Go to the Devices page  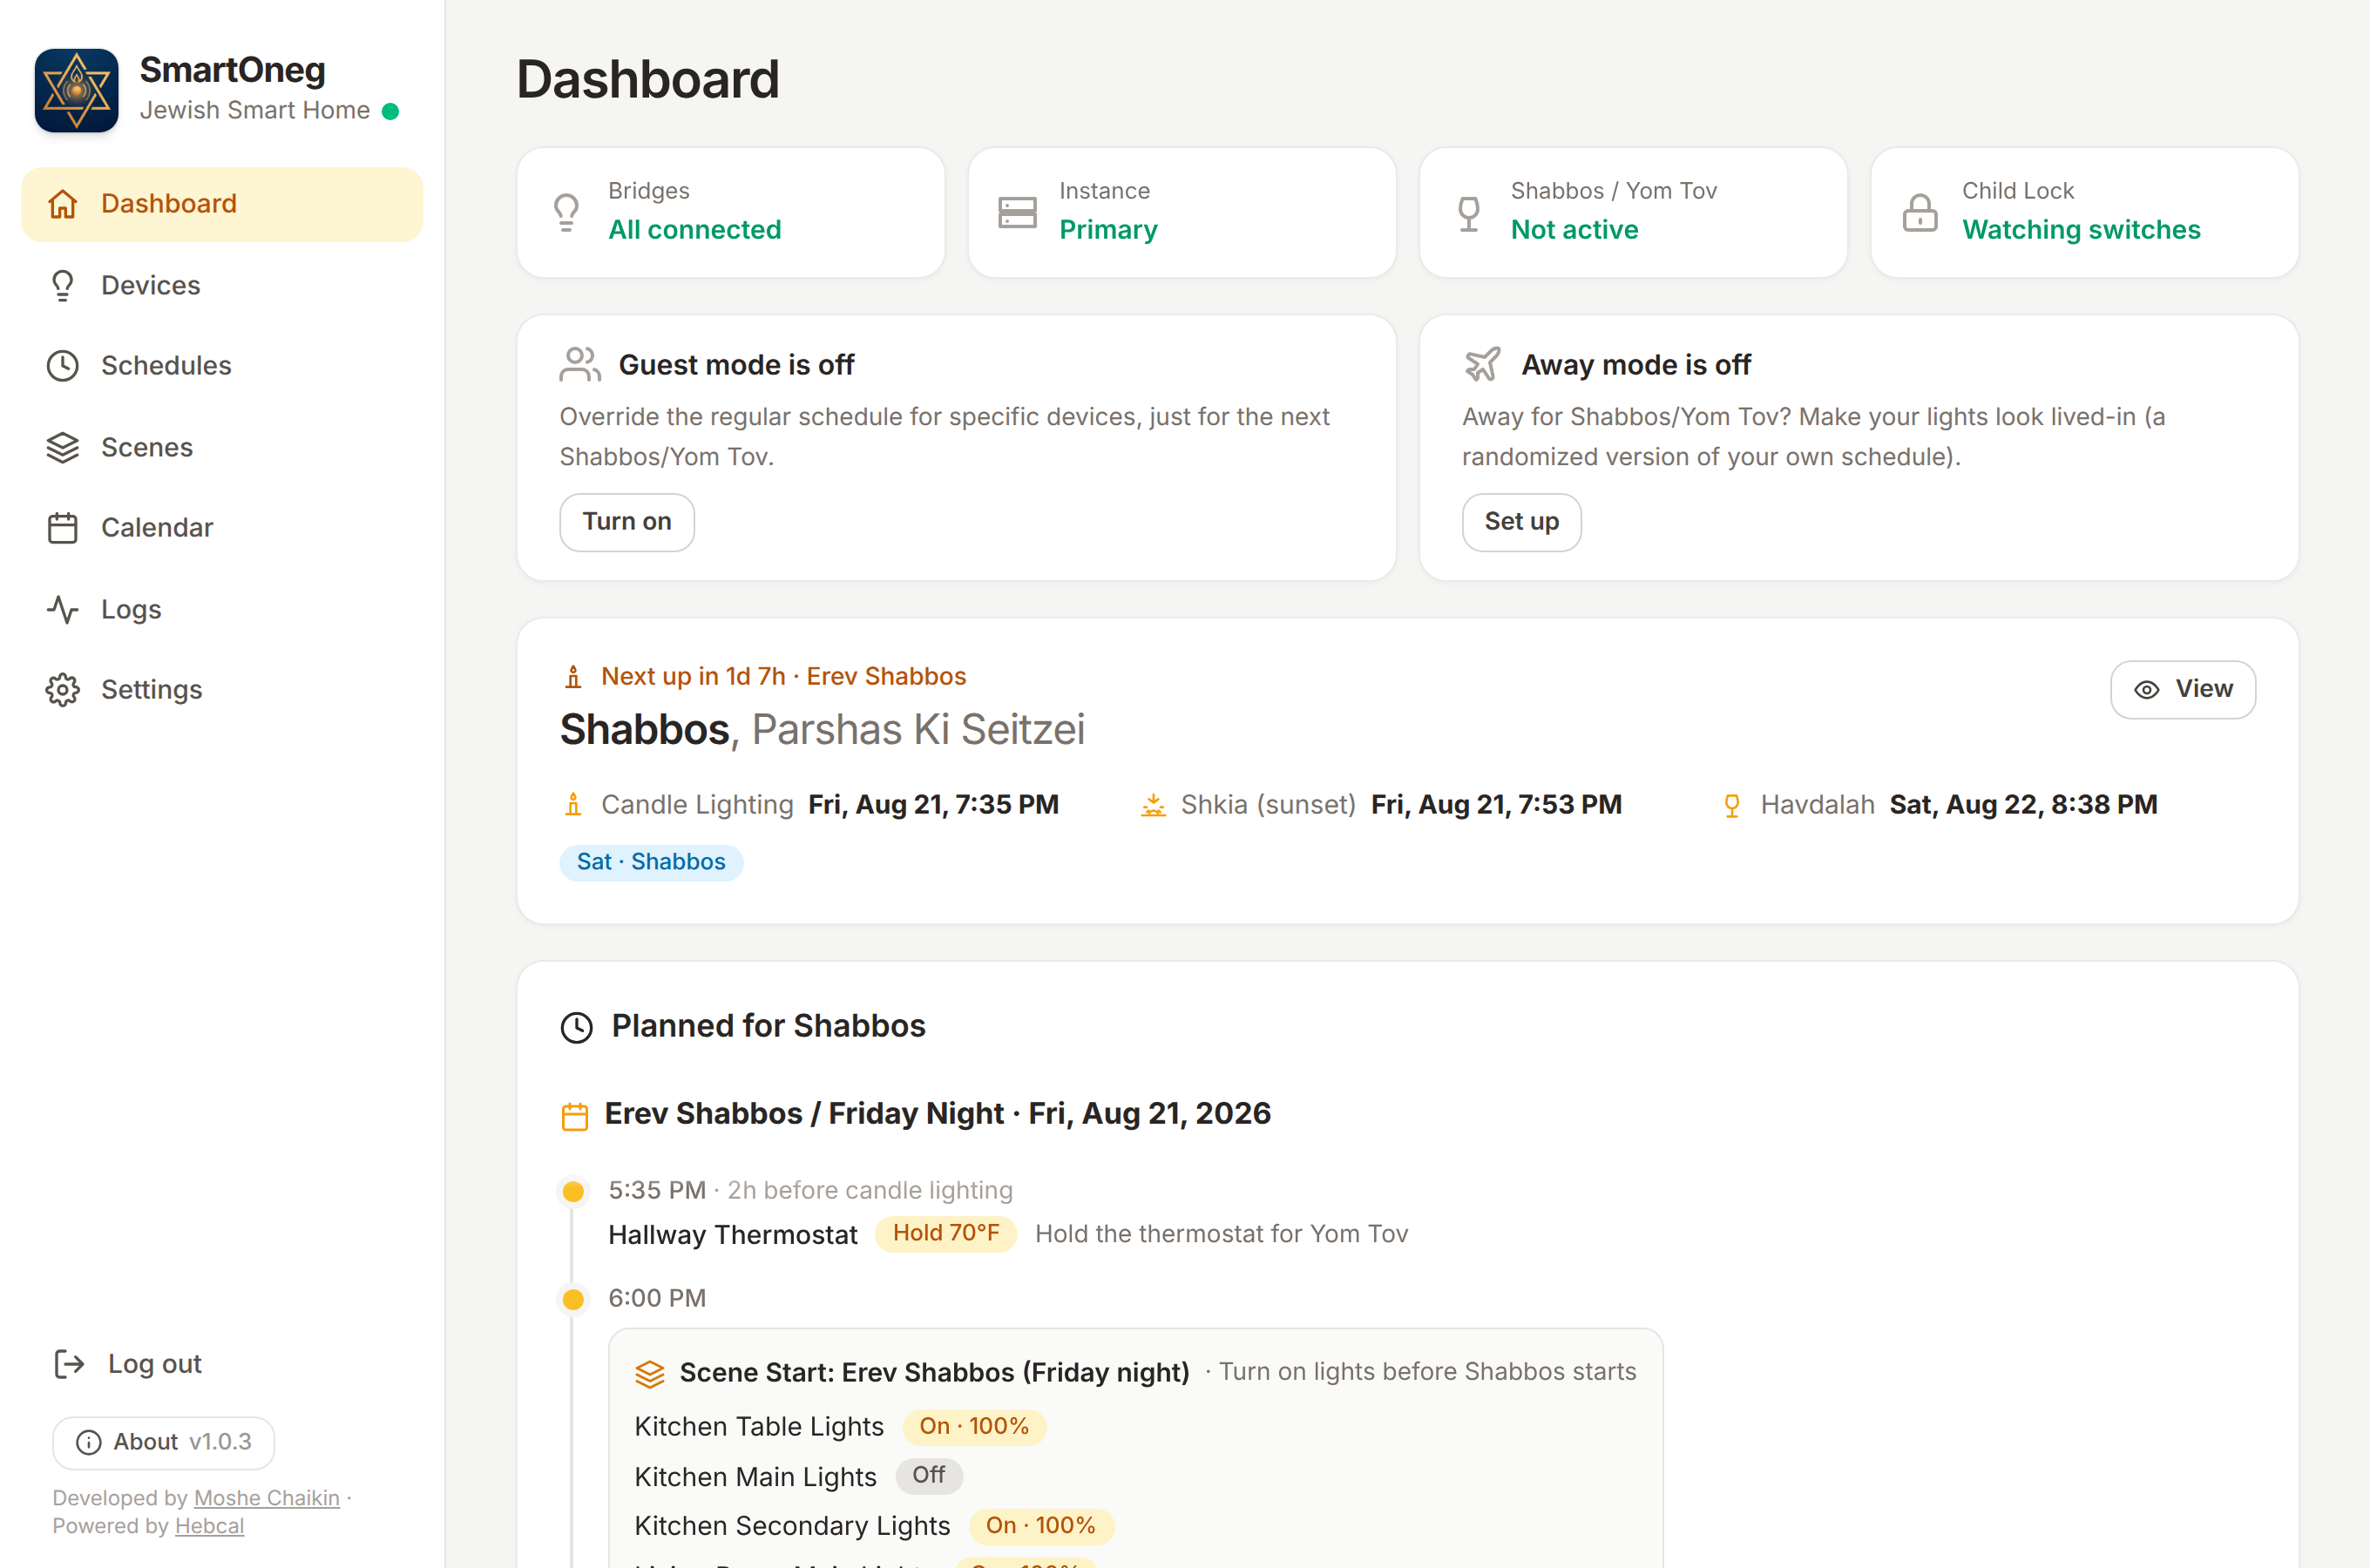coord(222,285)
